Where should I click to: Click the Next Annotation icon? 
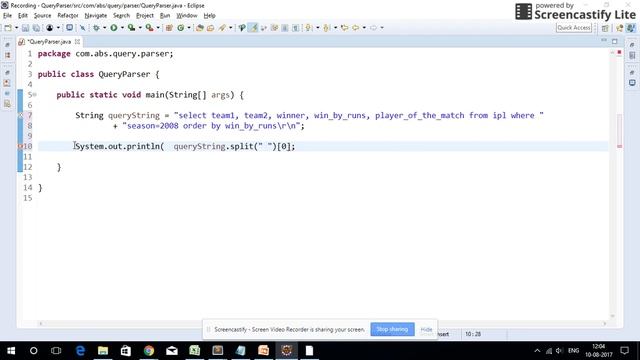(309, 28)
